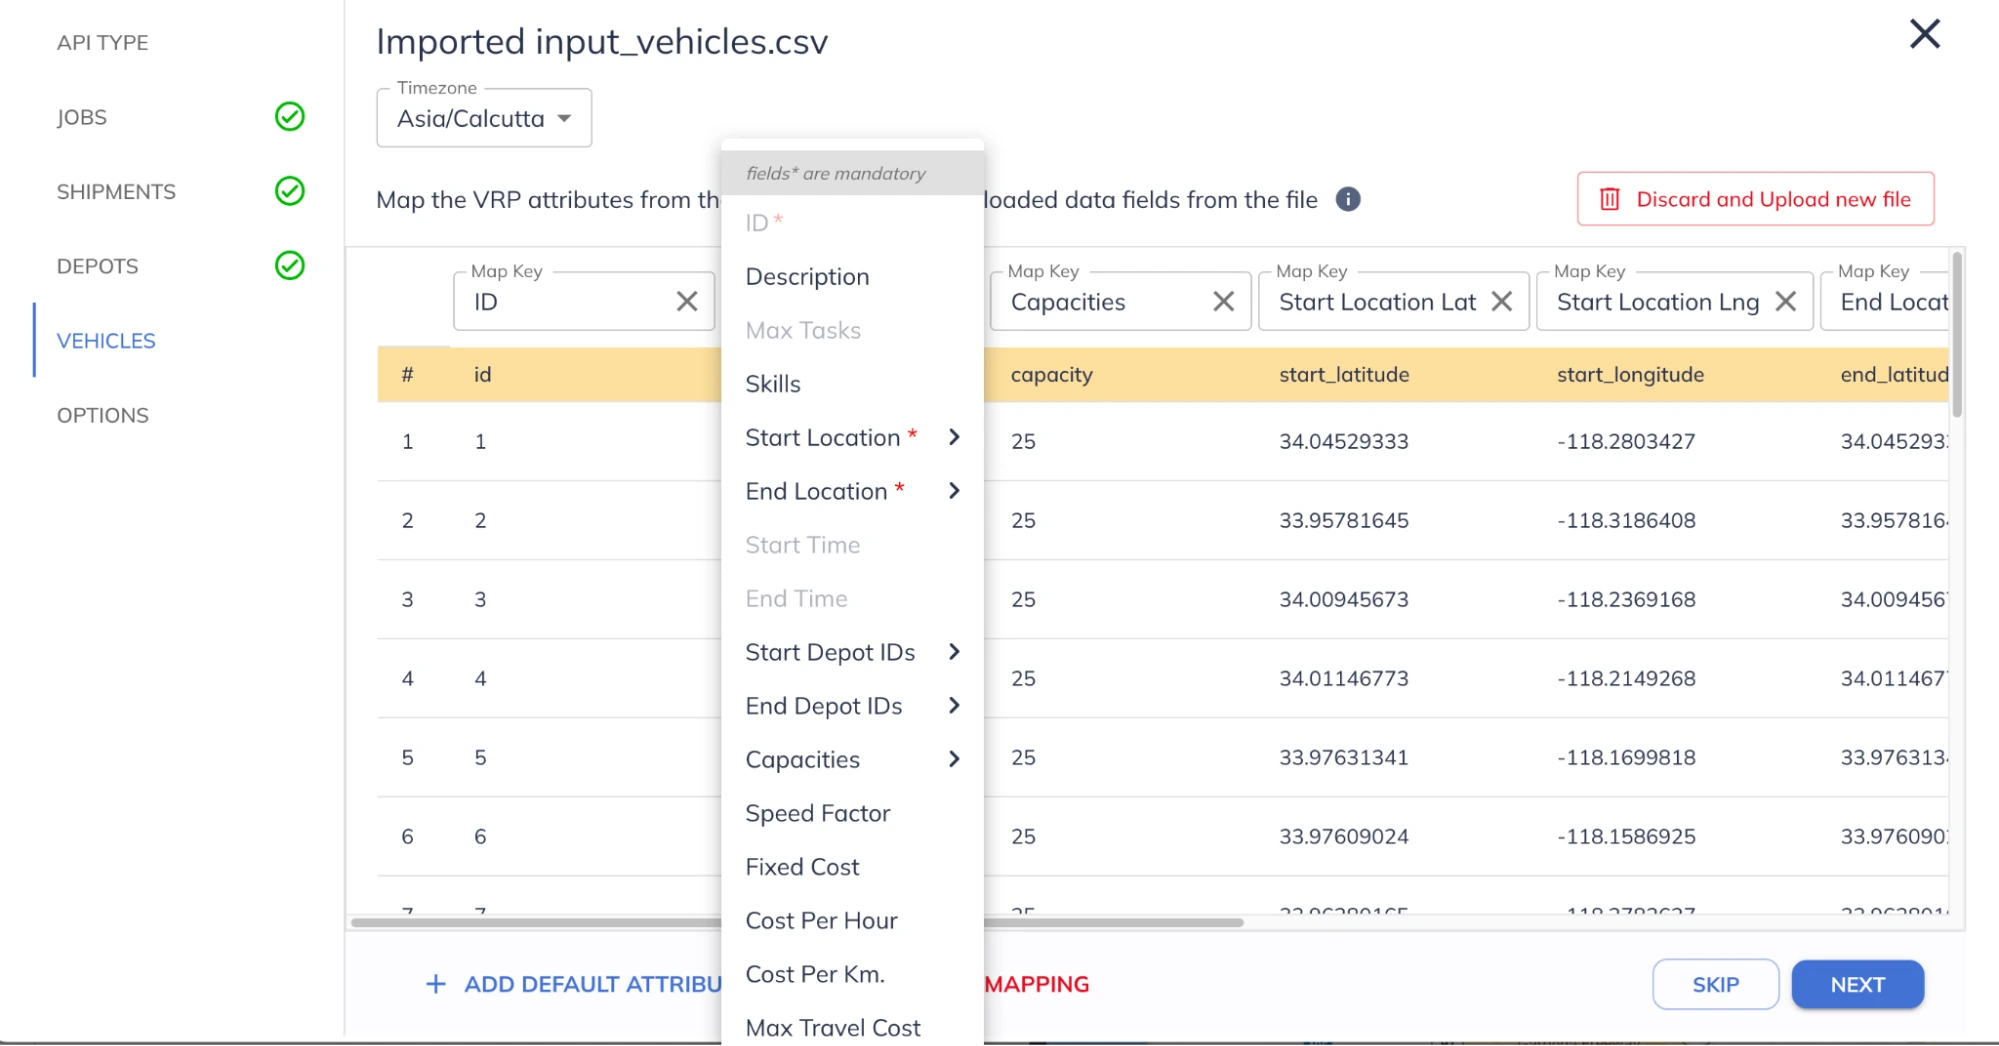This screenshot has width=1999, height=1046.
Task: Click the green check icon beside DEPOTS
Action: pos(290,265)
